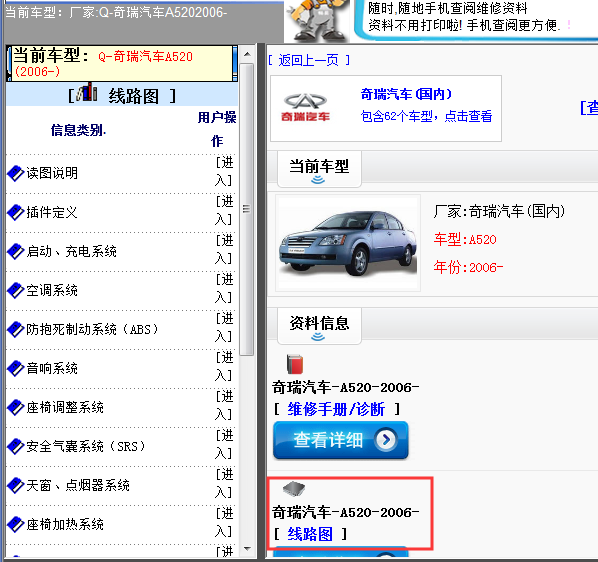The width and height of the screenshot is (598, 562).
Task: Click the red book icon above 维修手册/诊断
Action: tap(295, 364)
